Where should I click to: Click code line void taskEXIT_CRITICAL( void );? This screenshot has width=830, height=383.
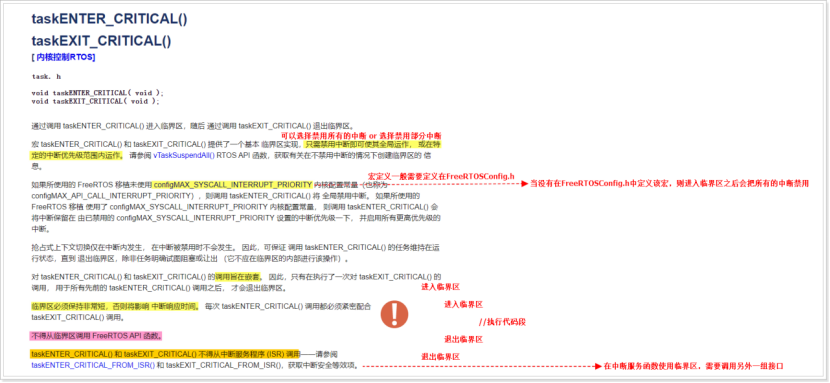point(95,101)
